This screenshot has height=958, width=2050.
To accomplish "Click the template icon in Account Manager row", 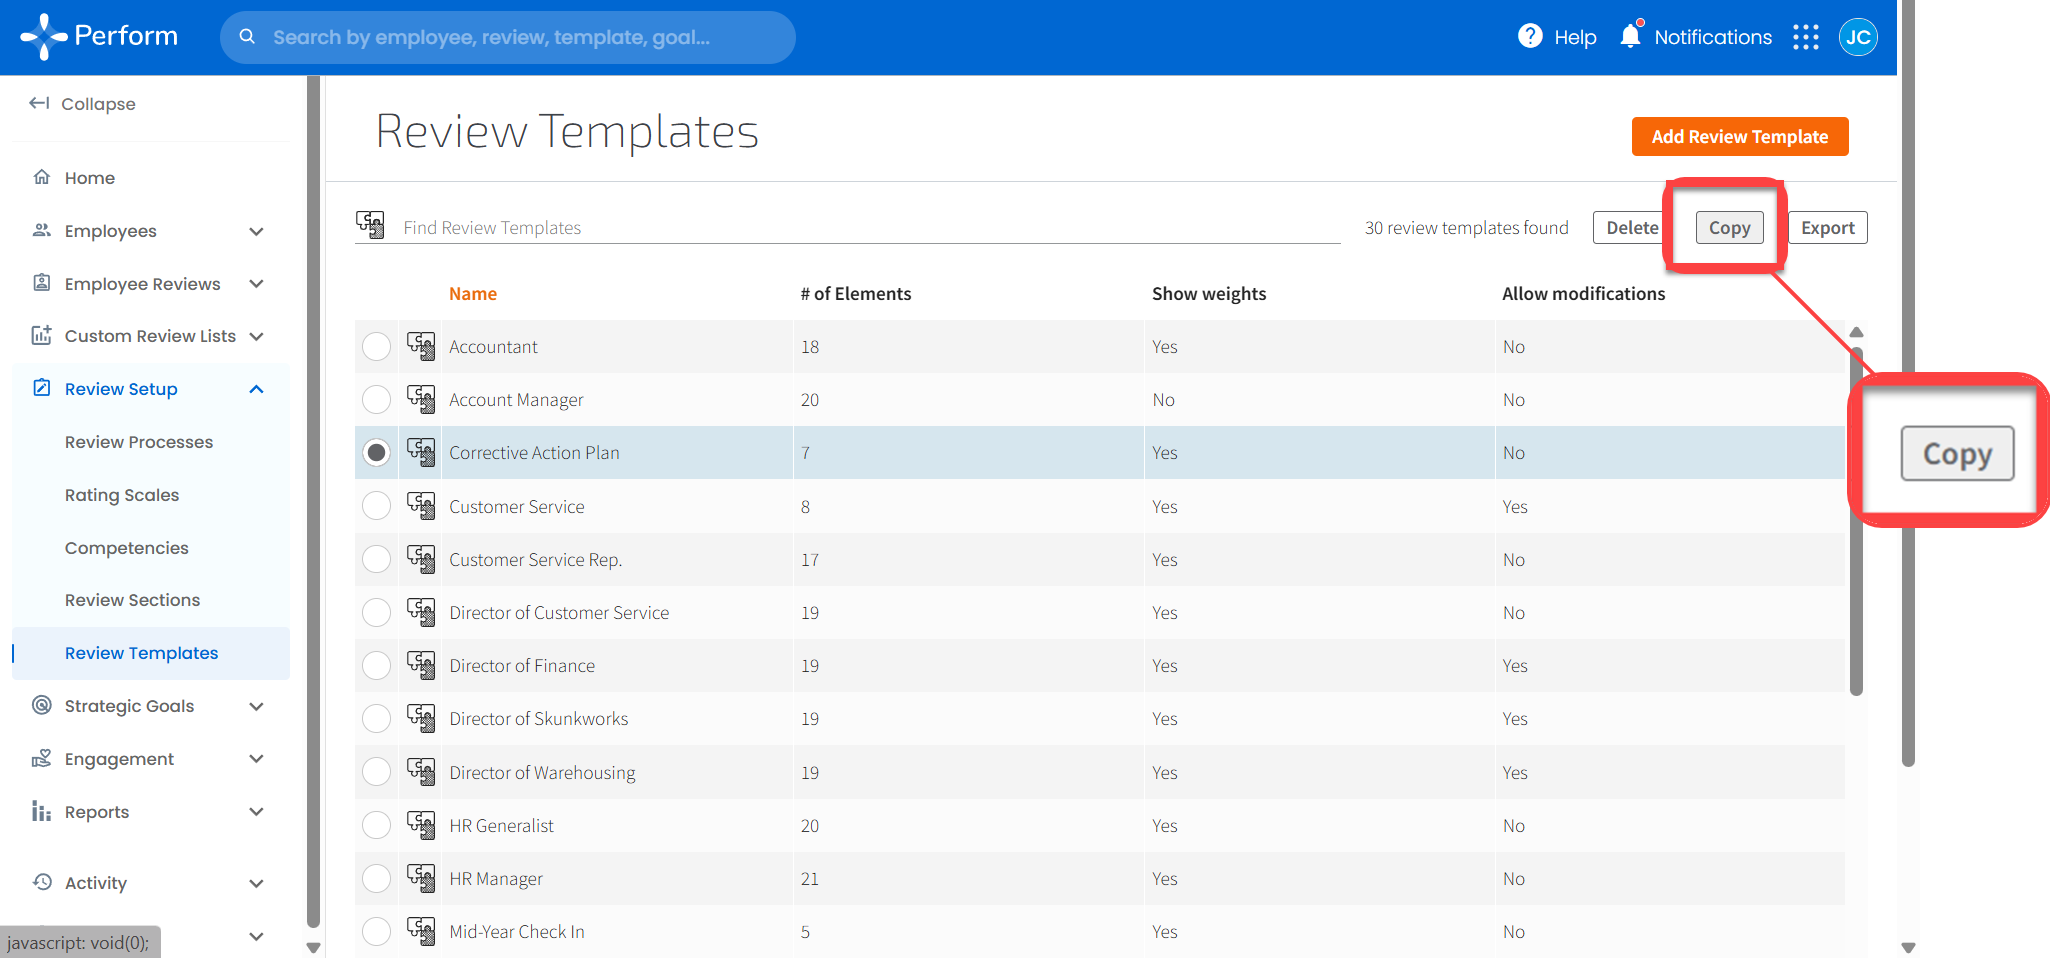I will (x=421, y=399).
